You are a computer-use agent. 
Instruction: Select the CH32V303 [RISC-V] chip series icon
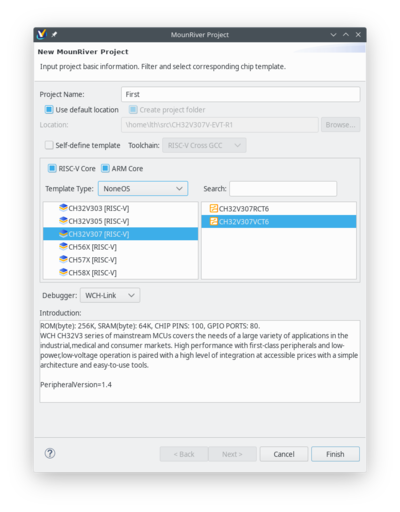(63, 208)
